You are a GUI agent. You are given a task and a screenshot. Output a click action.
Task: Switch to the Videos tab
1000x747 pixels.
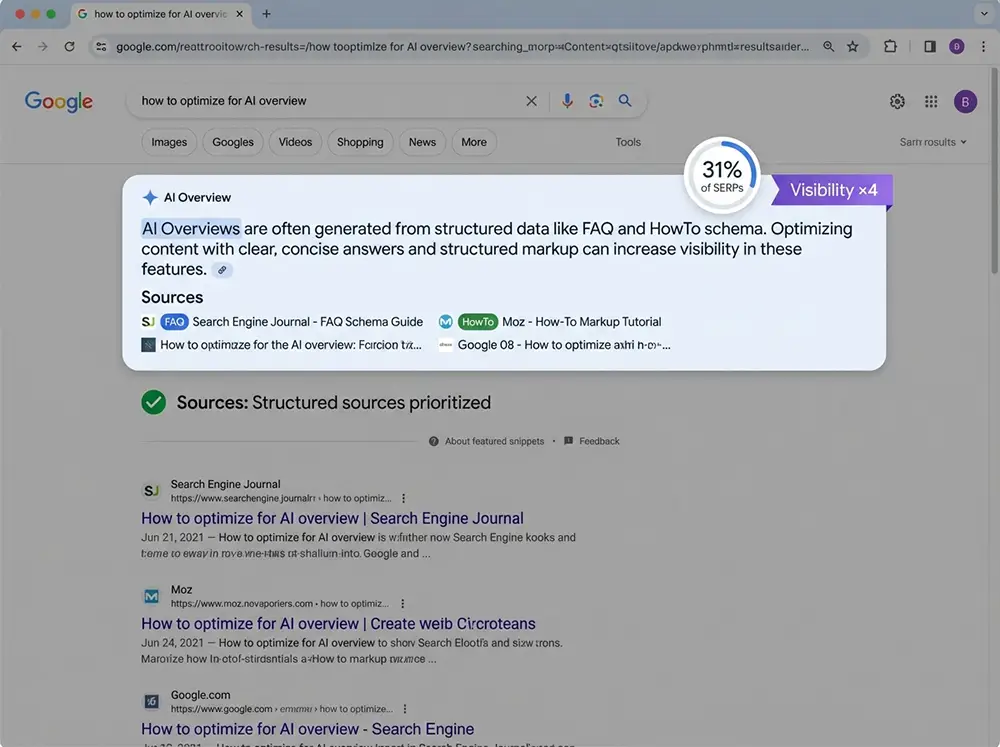[x=295, y=142]
